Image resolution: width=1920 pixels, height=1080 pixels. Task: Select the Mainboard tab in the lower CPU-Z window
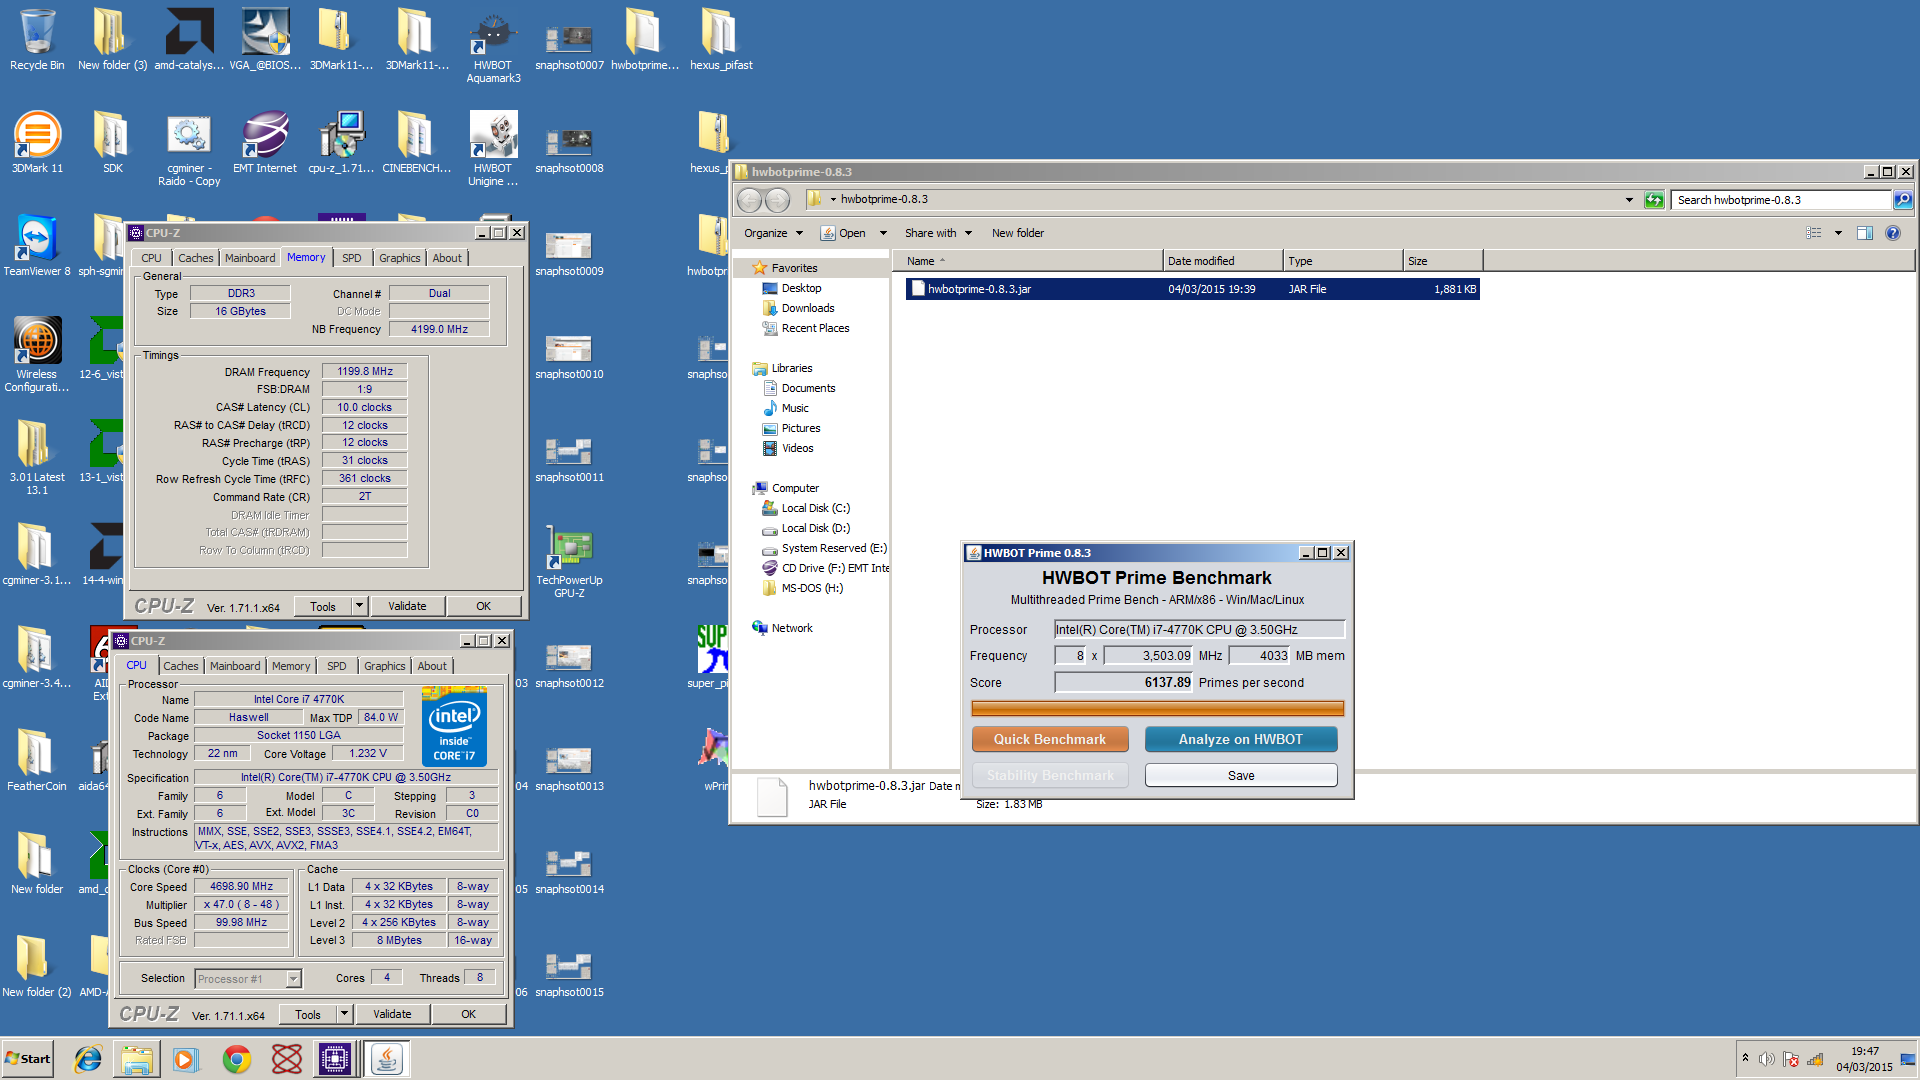[235, 666]
